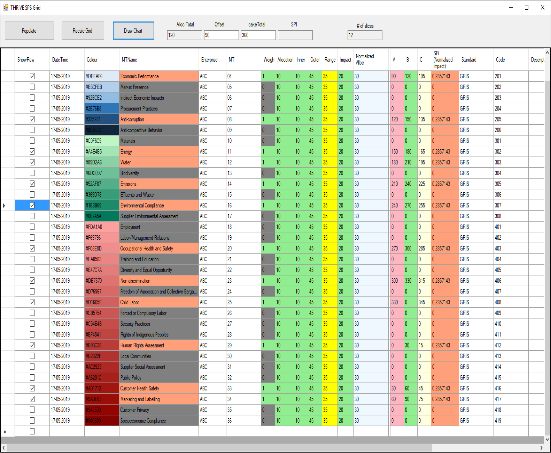The height and width of the screenshot is (453, 551).
Task: Uncheck ShowRow for Child Labor row
Action: coord(32,302)
